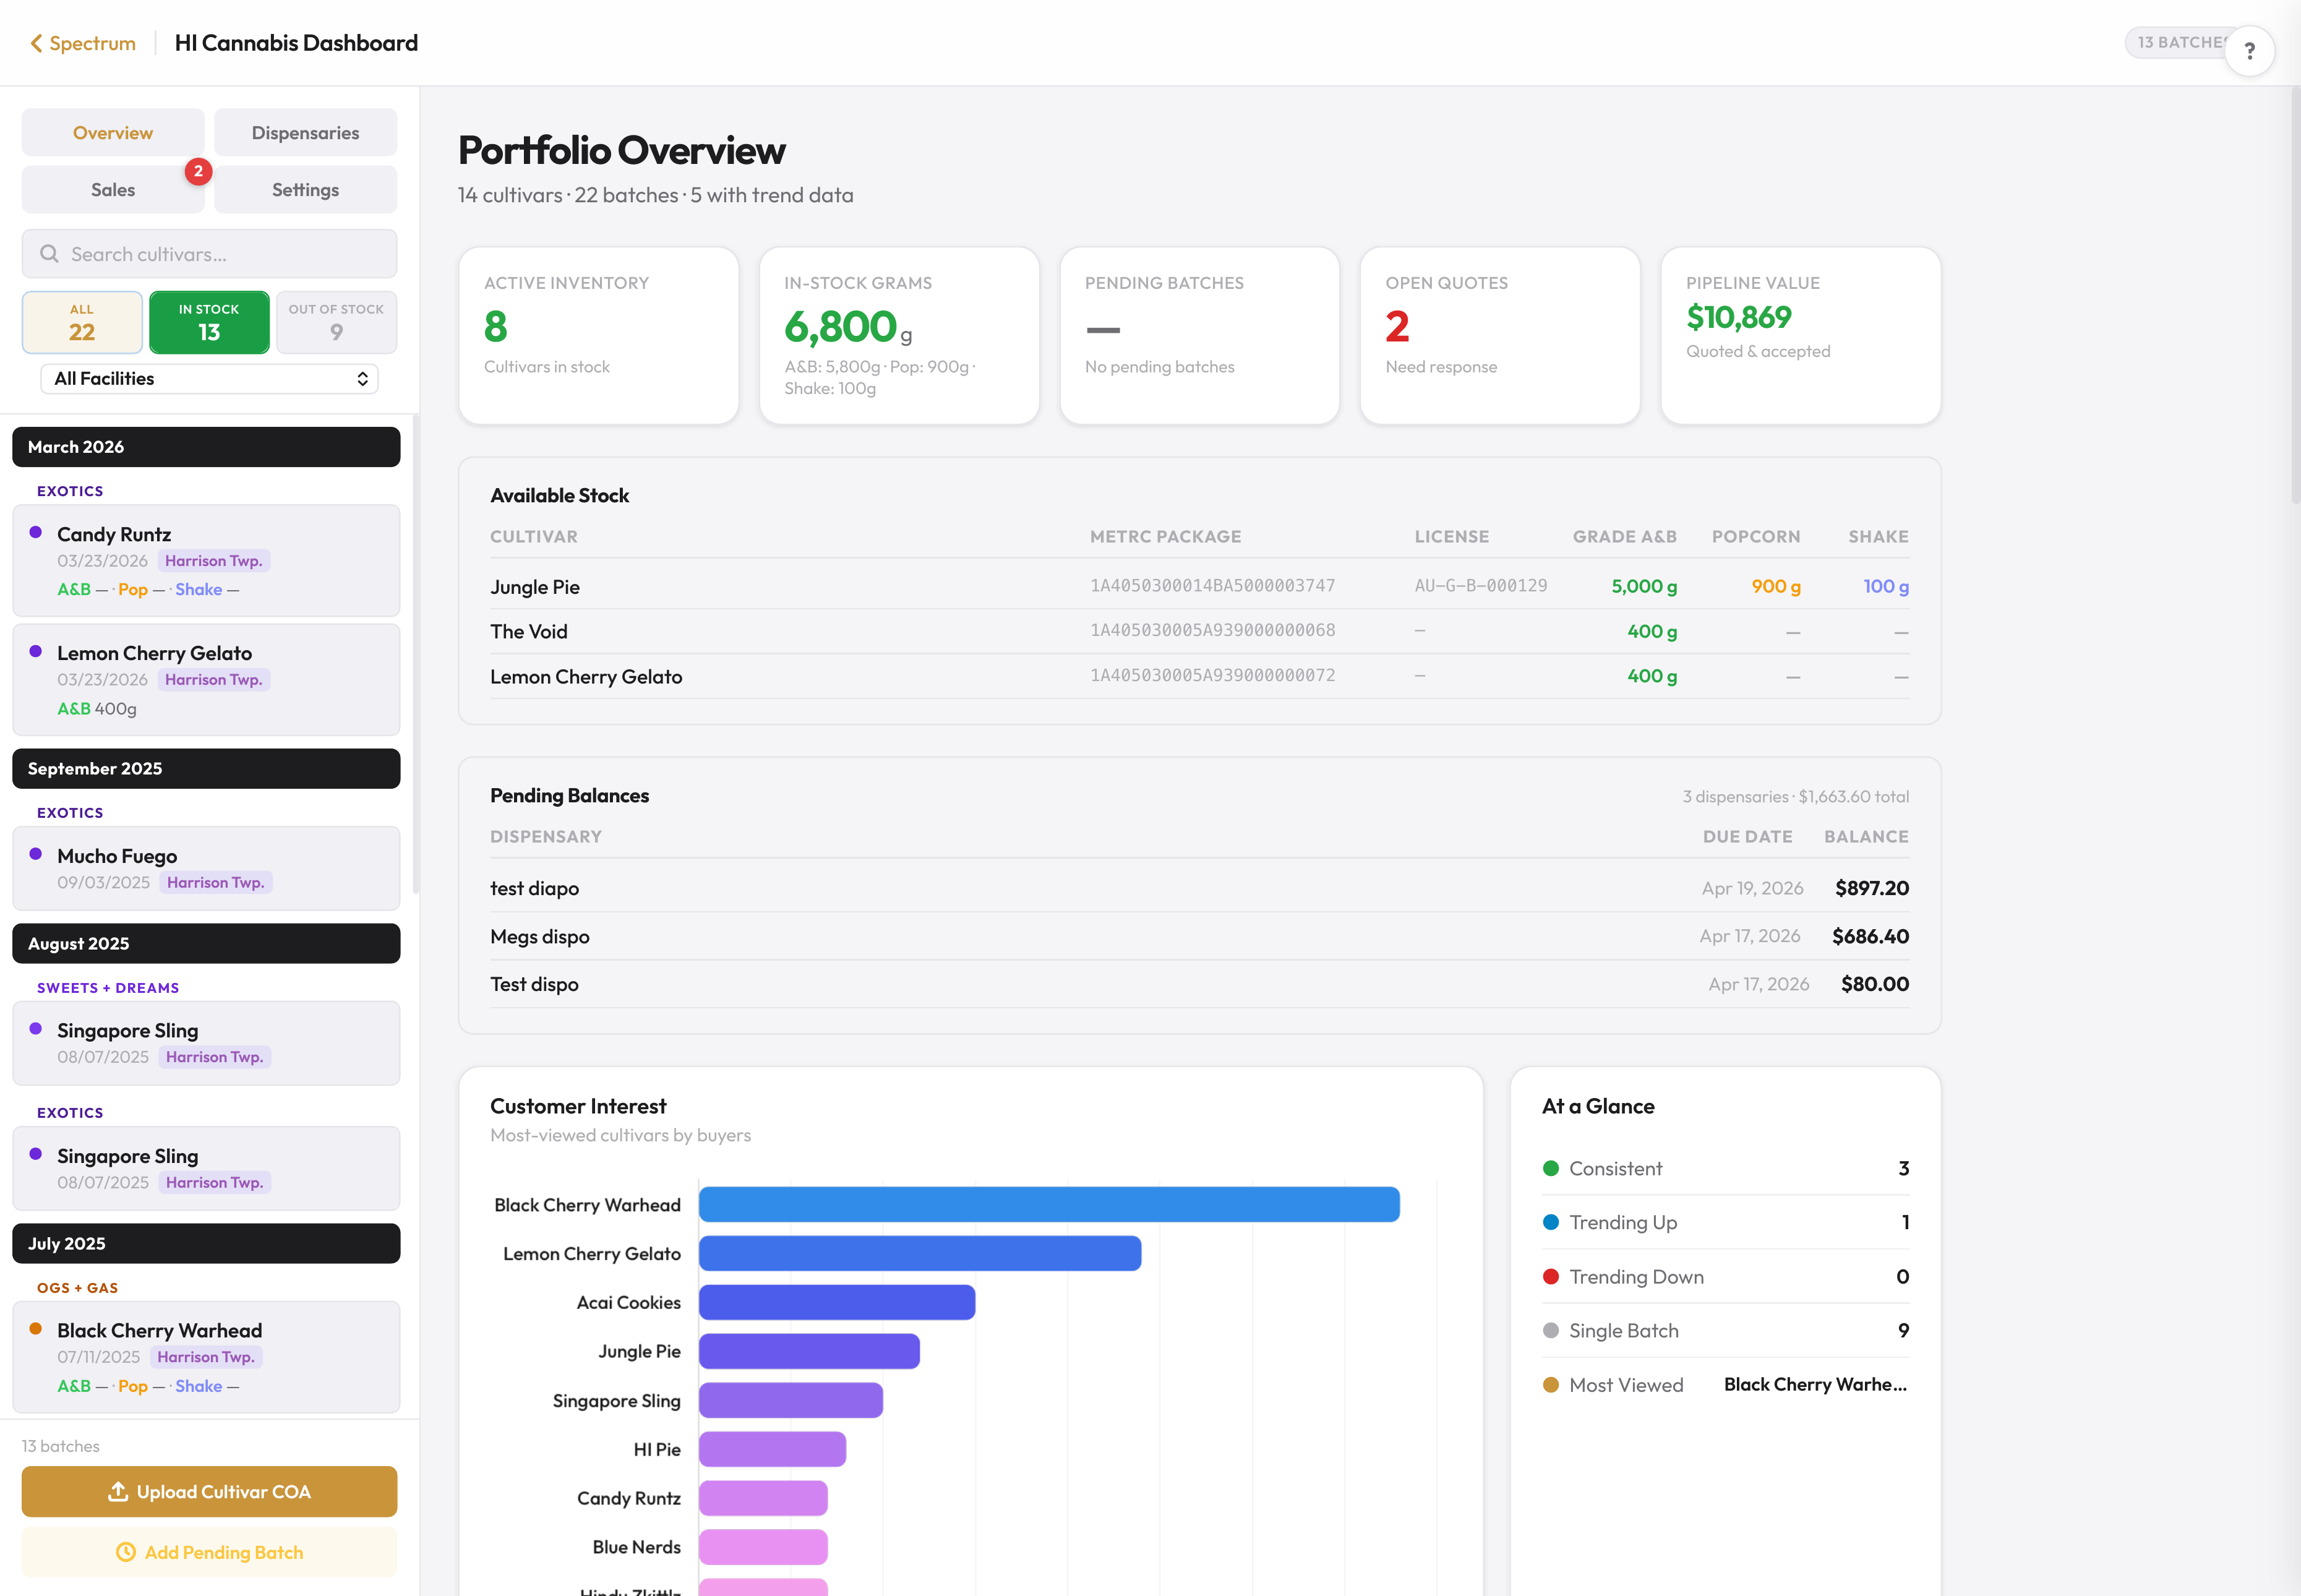The image size is (2301, 1596).
Task: Click the upload icon on Upload Cultivar COA
Action: 117,1491
